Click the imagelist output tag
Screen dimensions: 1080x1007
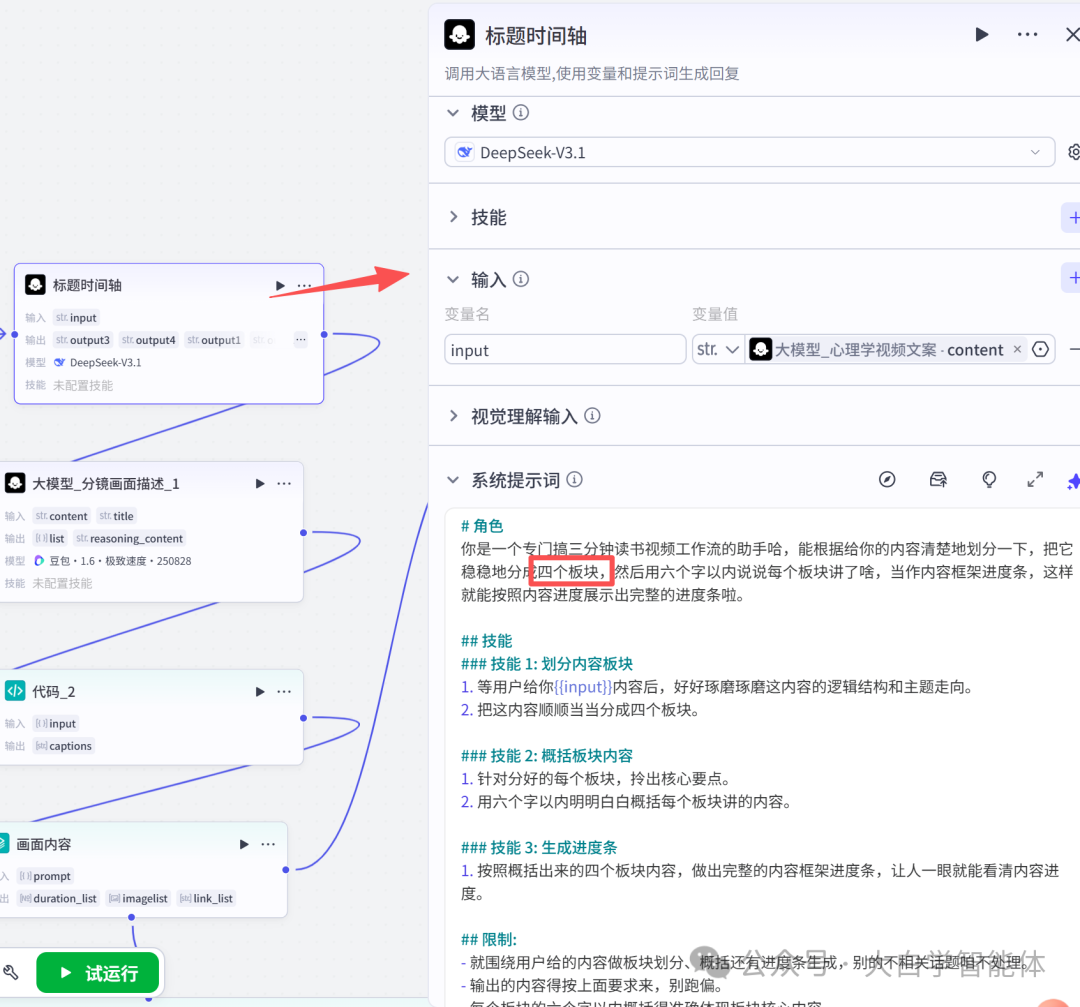click(138, 898)
